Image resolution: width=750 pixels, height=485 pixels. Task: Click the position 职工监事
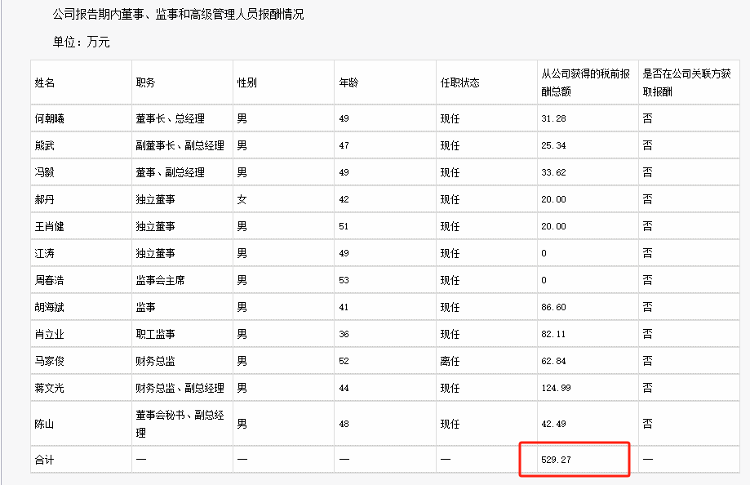click(155, 334)
